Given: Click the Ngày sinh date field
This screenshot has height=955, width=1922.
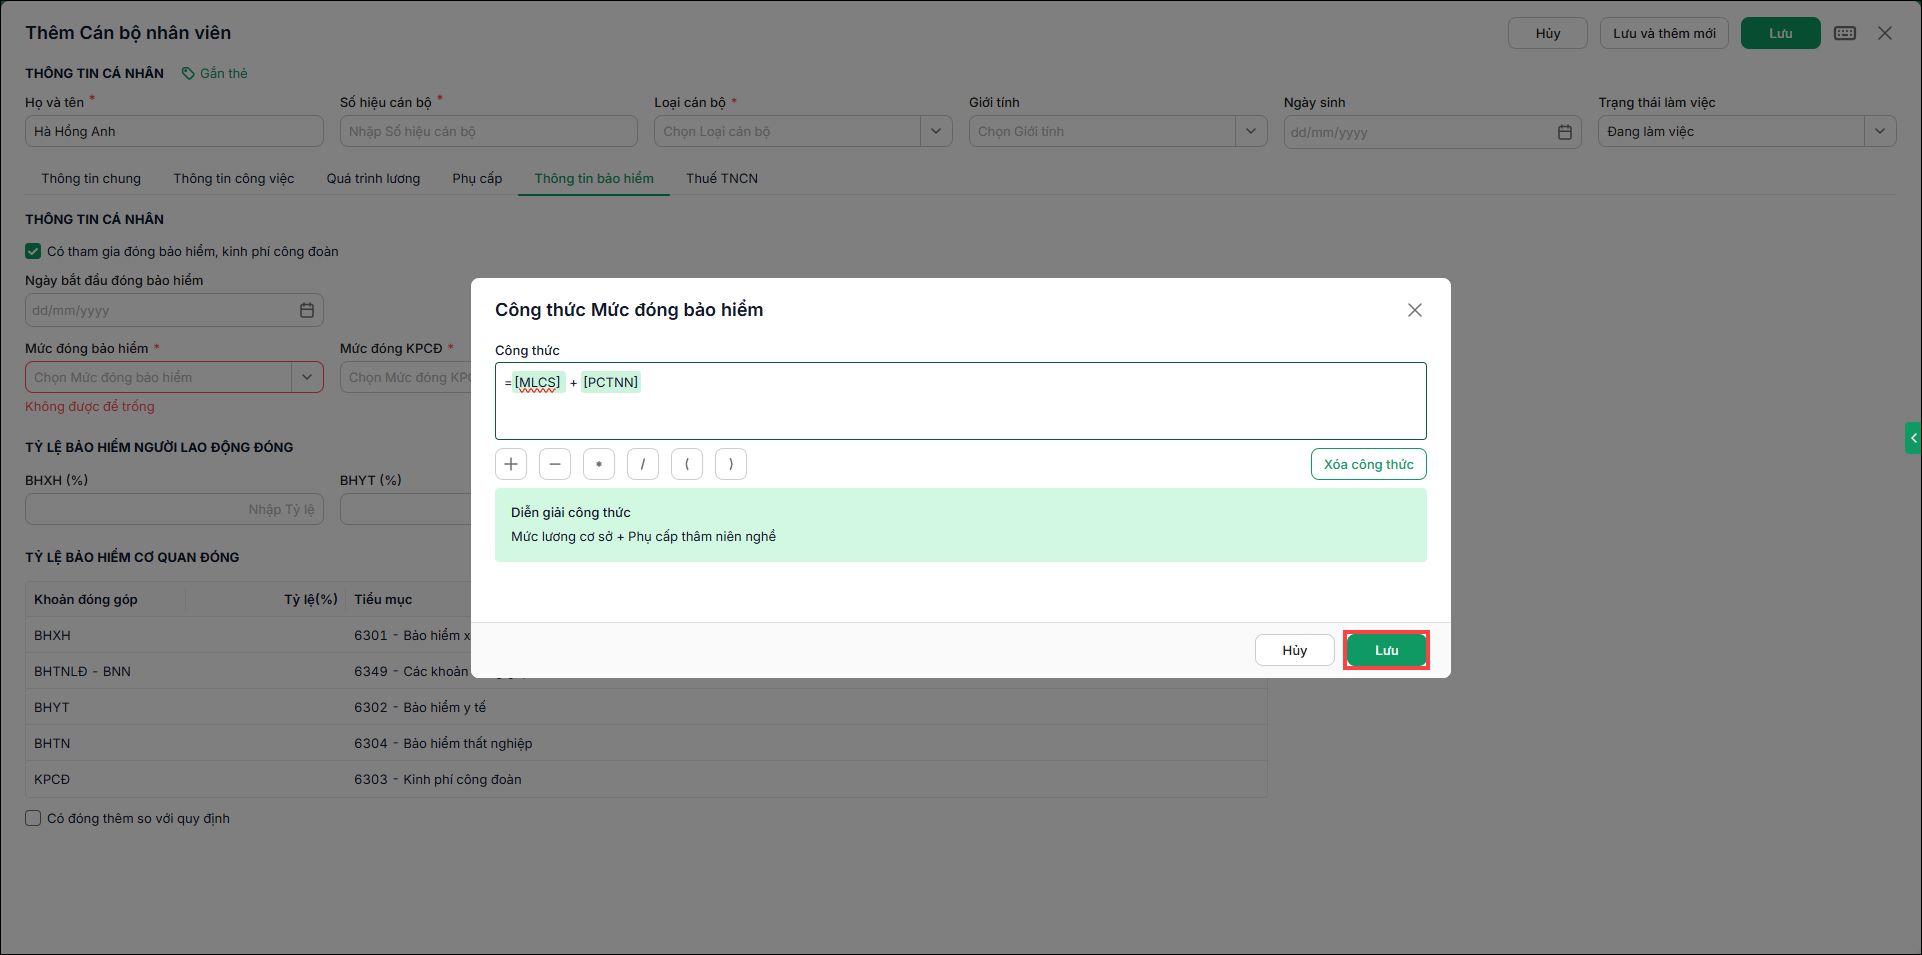Looking at the screenshot, I should pyautogui.click(x=1433, y=132).
